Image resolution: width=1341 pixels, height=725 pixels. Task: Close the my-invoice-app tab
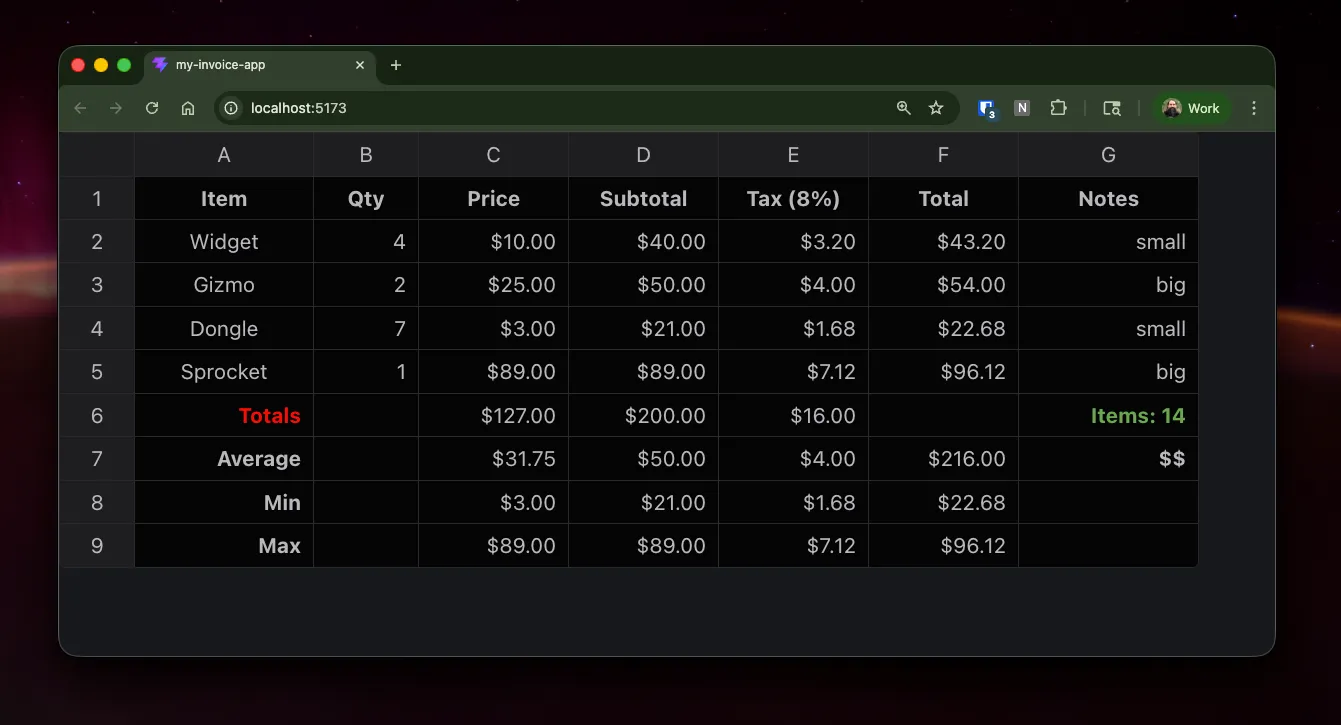(x=360, y=65)
